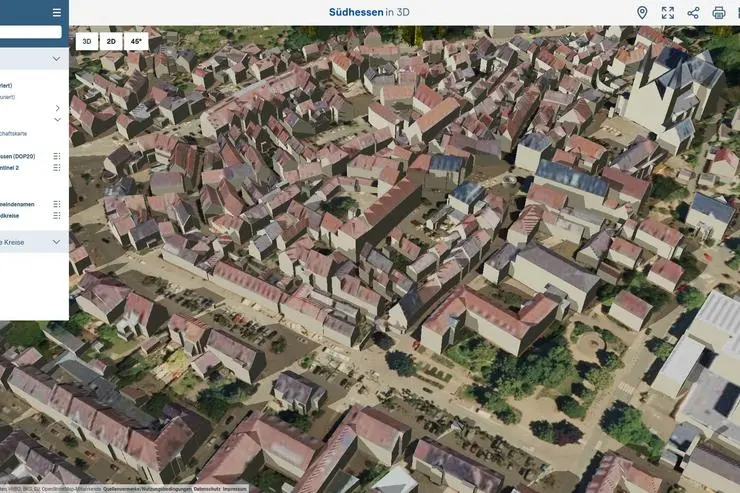Screen dimensions: 740x493
Task: Open the Datenschutz footer link
Action: (x=206, y=489)
